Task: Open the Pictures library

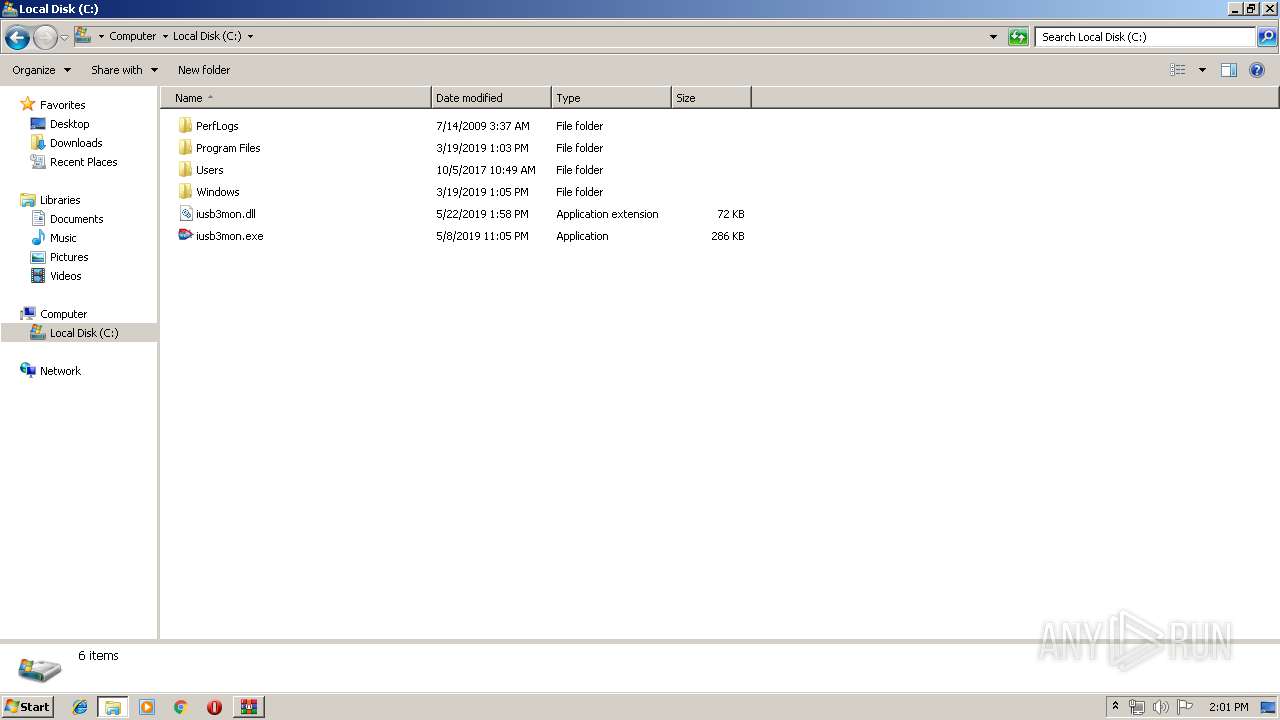Action: [x=69, y=257]
